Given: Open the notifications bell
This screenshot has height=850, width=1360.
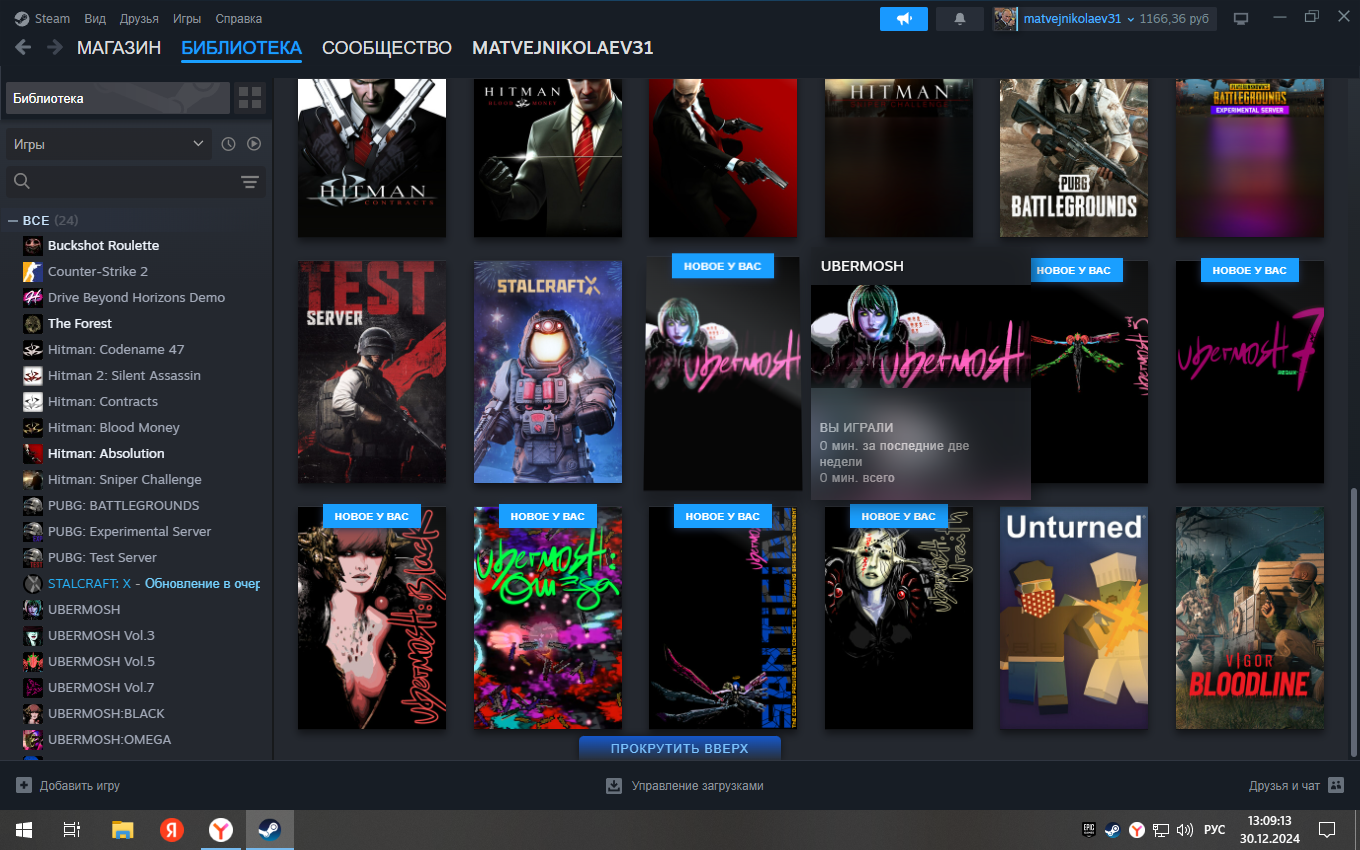Looking at the screenshot, I should (x=960, y=19).
